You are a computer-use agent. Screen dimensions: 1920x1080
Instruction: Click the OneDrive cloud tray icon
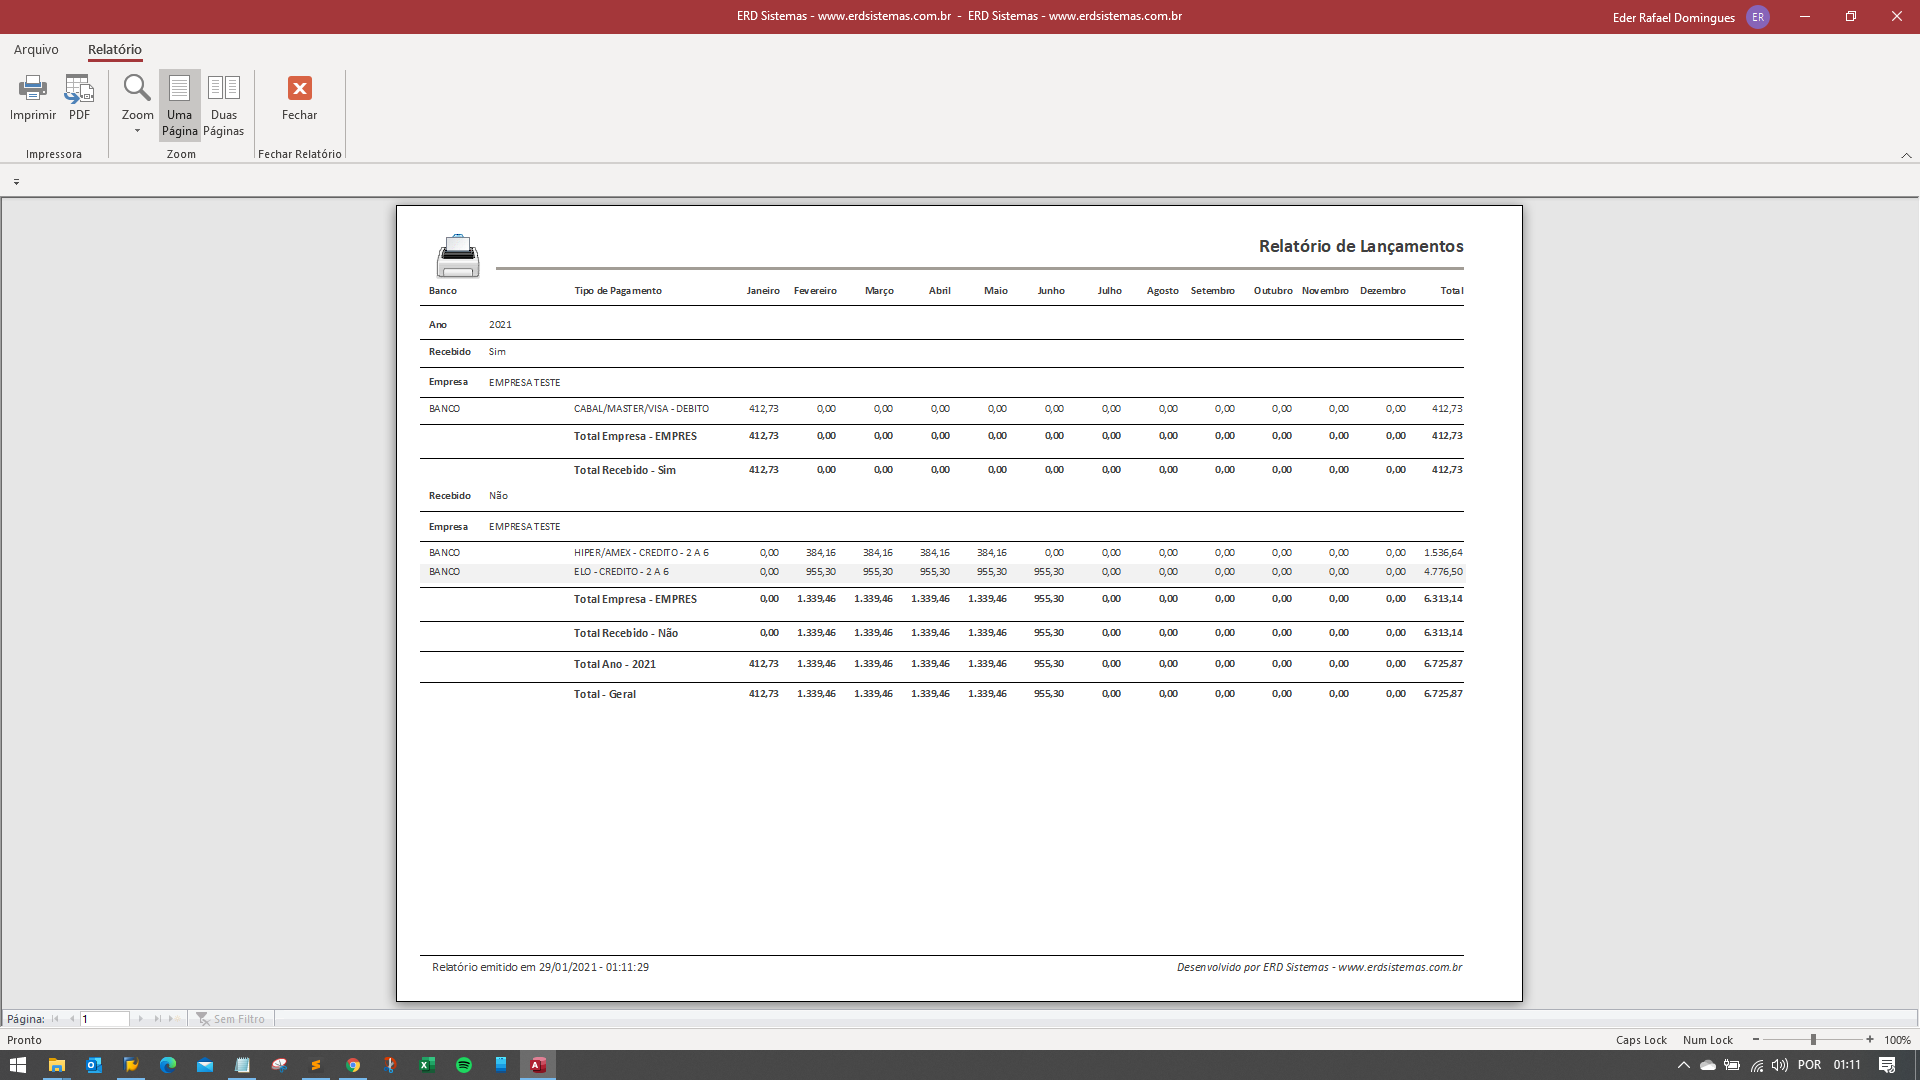click(x=1708, y=1065)
